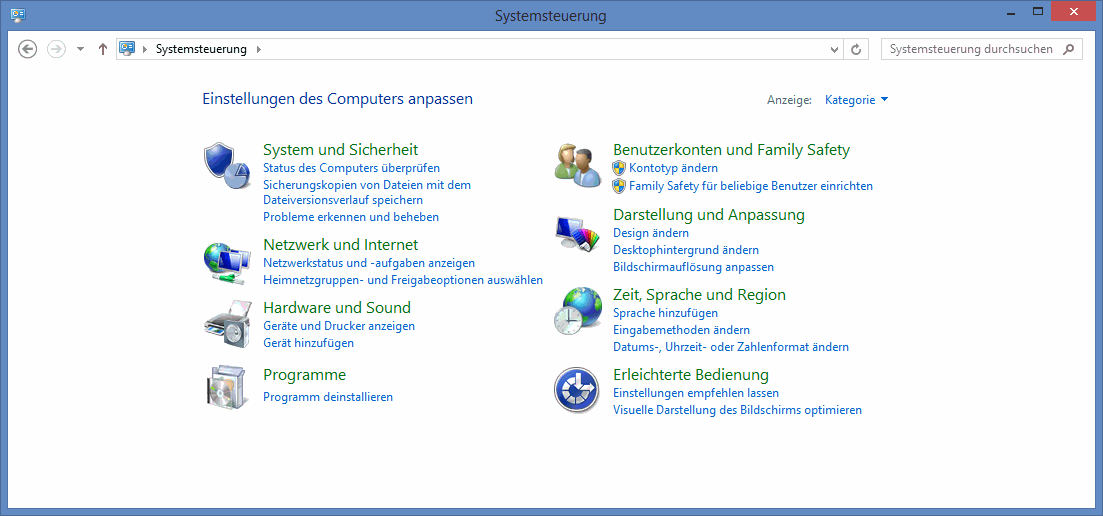Screen dimensions: 1103x516
Task: Click the Programme software box icon
Action: tap(227, 388)
